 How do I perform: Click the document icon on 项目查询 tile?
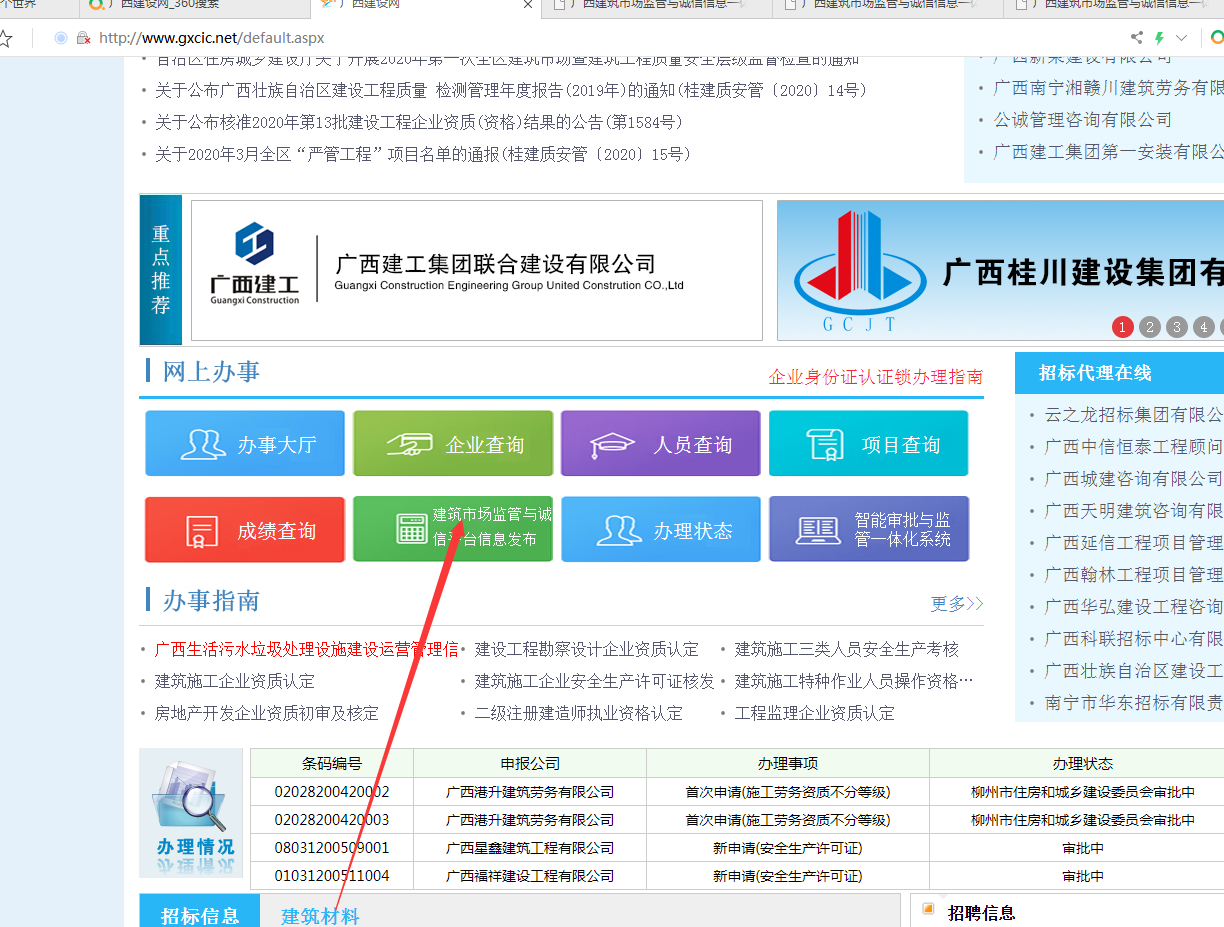826,444
